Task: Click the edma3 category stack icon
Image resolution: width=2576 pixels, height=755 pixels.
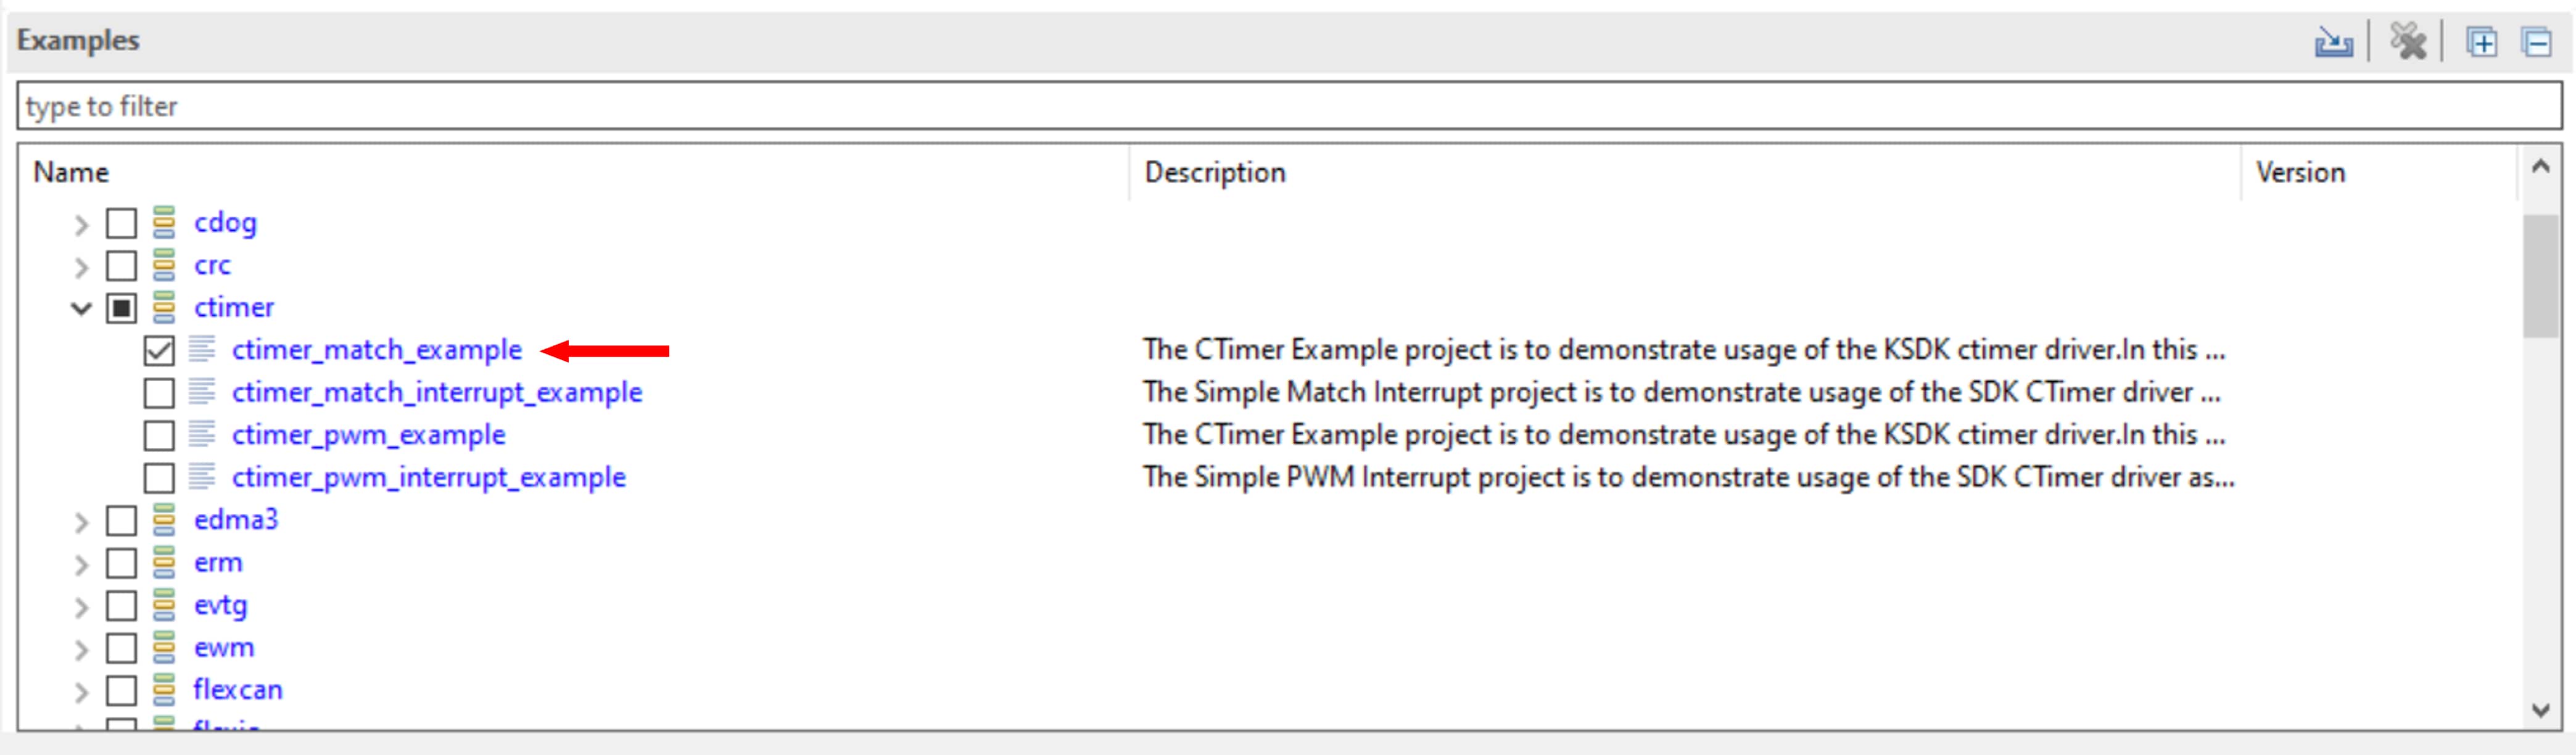Action: [164, 520]
